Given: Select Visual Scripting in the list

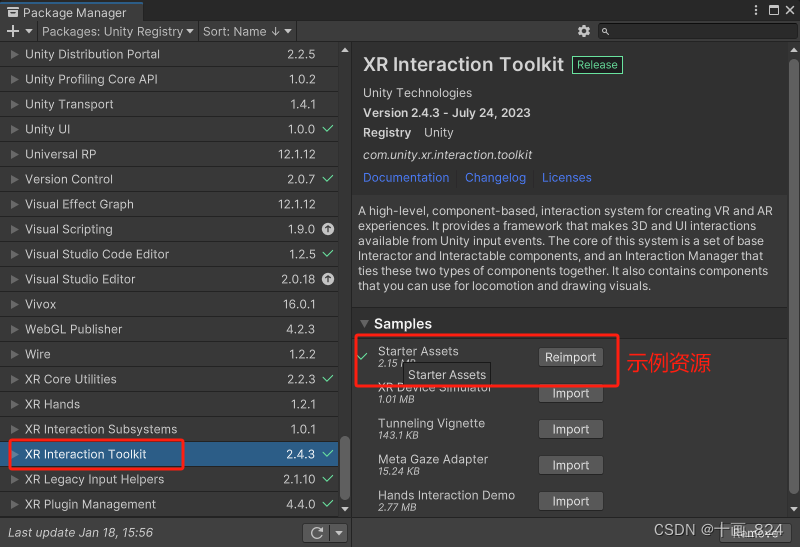Looking at the screenshot, I should [x=169, y=229].
